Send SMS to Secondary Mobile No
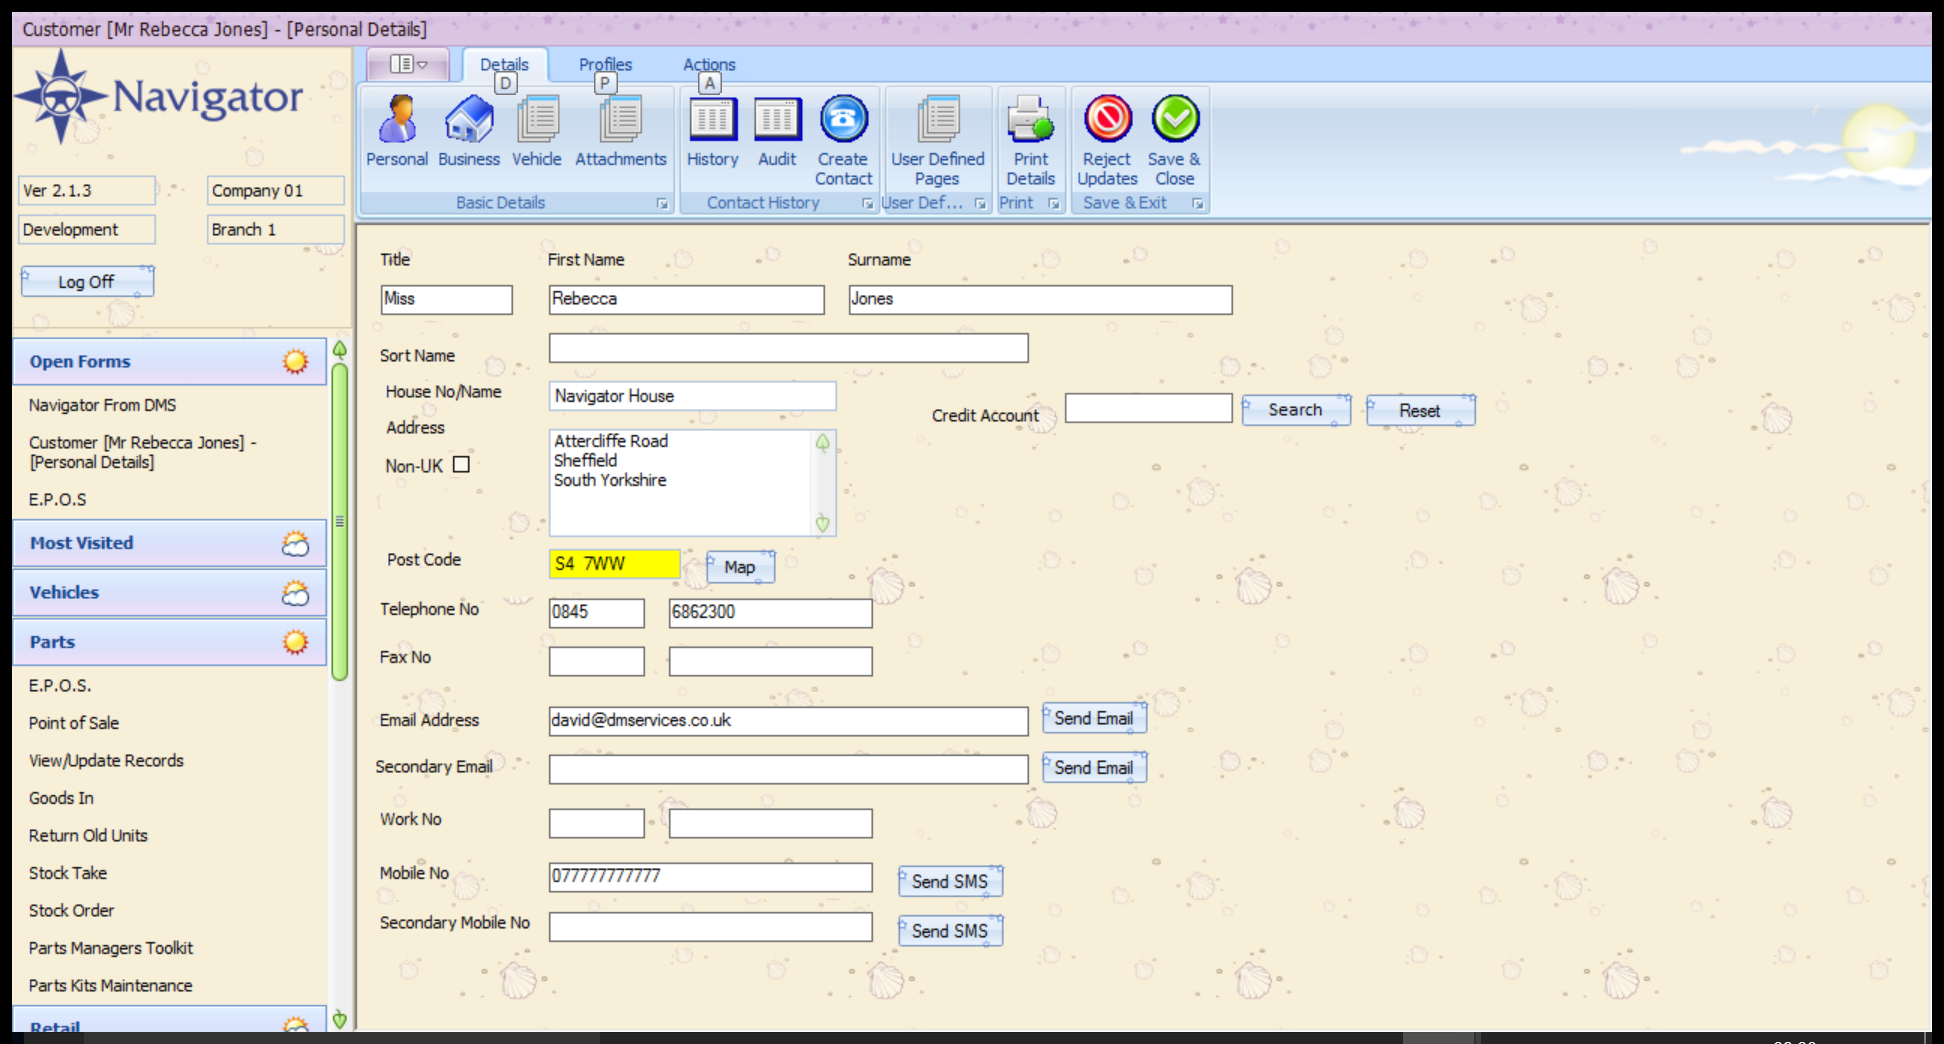The height and width of the screenshot is (1044, 1944). point(950,931)
